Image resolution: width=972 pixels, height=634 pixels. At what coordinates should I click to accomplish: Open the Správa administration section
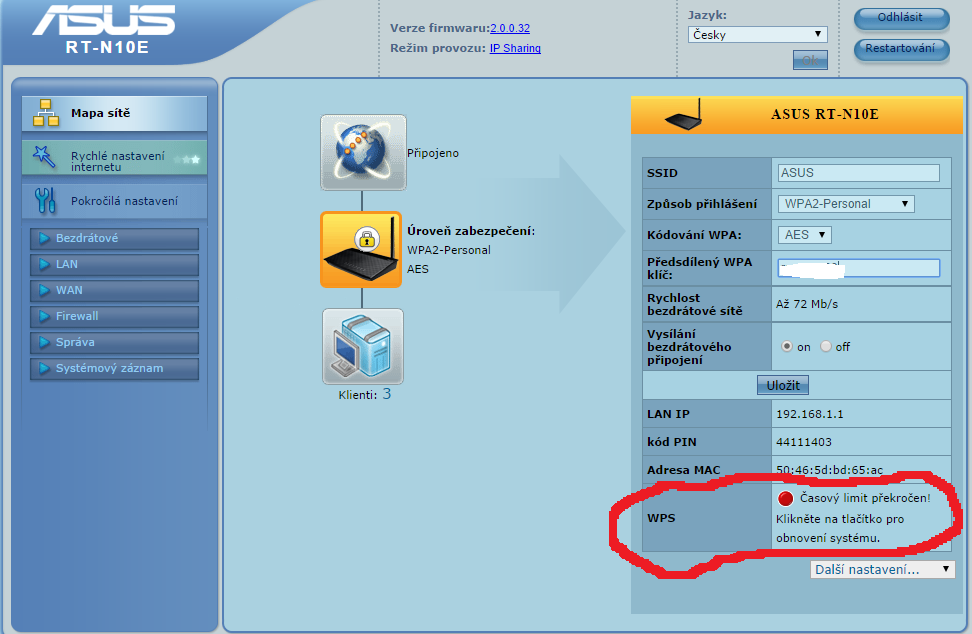115,343
